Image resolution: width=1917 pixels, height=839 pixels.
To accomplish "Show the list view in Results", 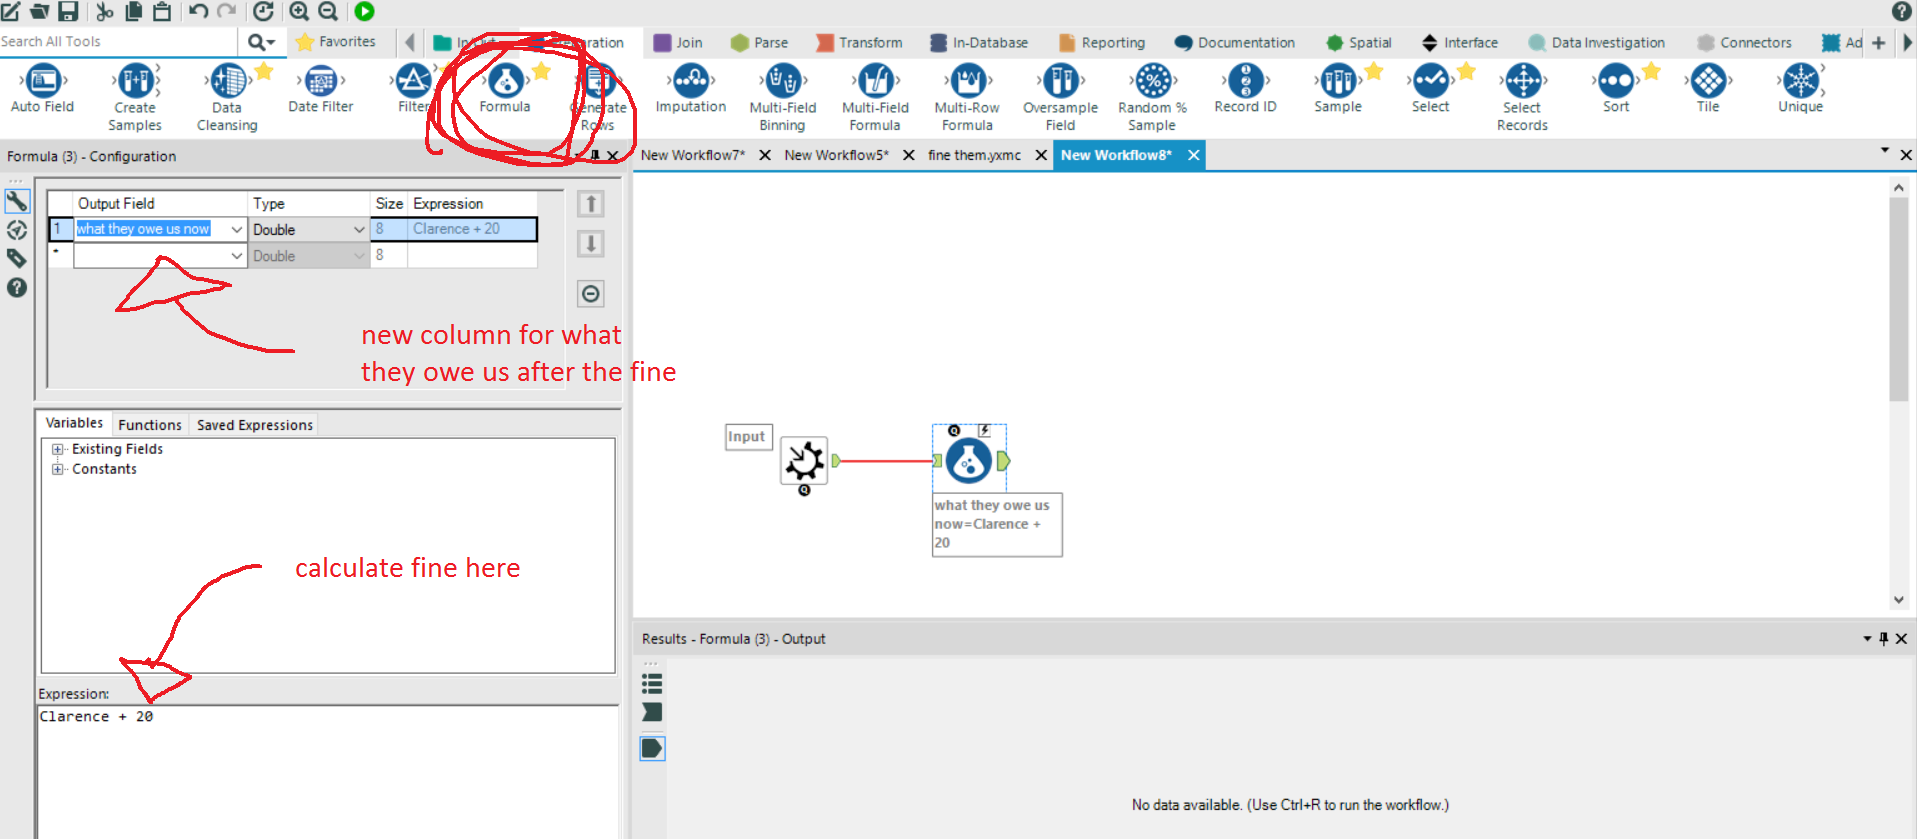I will (652, 684).
